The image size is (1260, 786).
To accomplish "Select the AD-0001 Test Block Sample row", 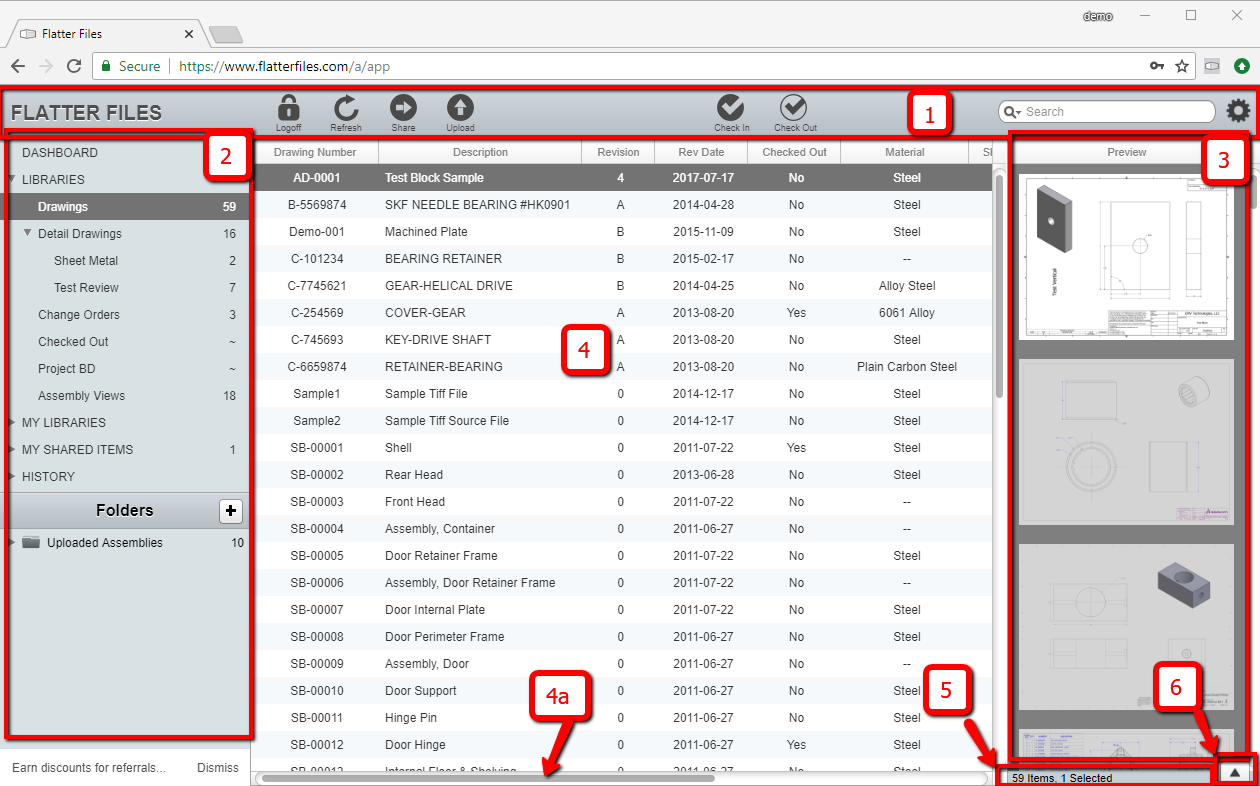I will (x=623, y=178).
